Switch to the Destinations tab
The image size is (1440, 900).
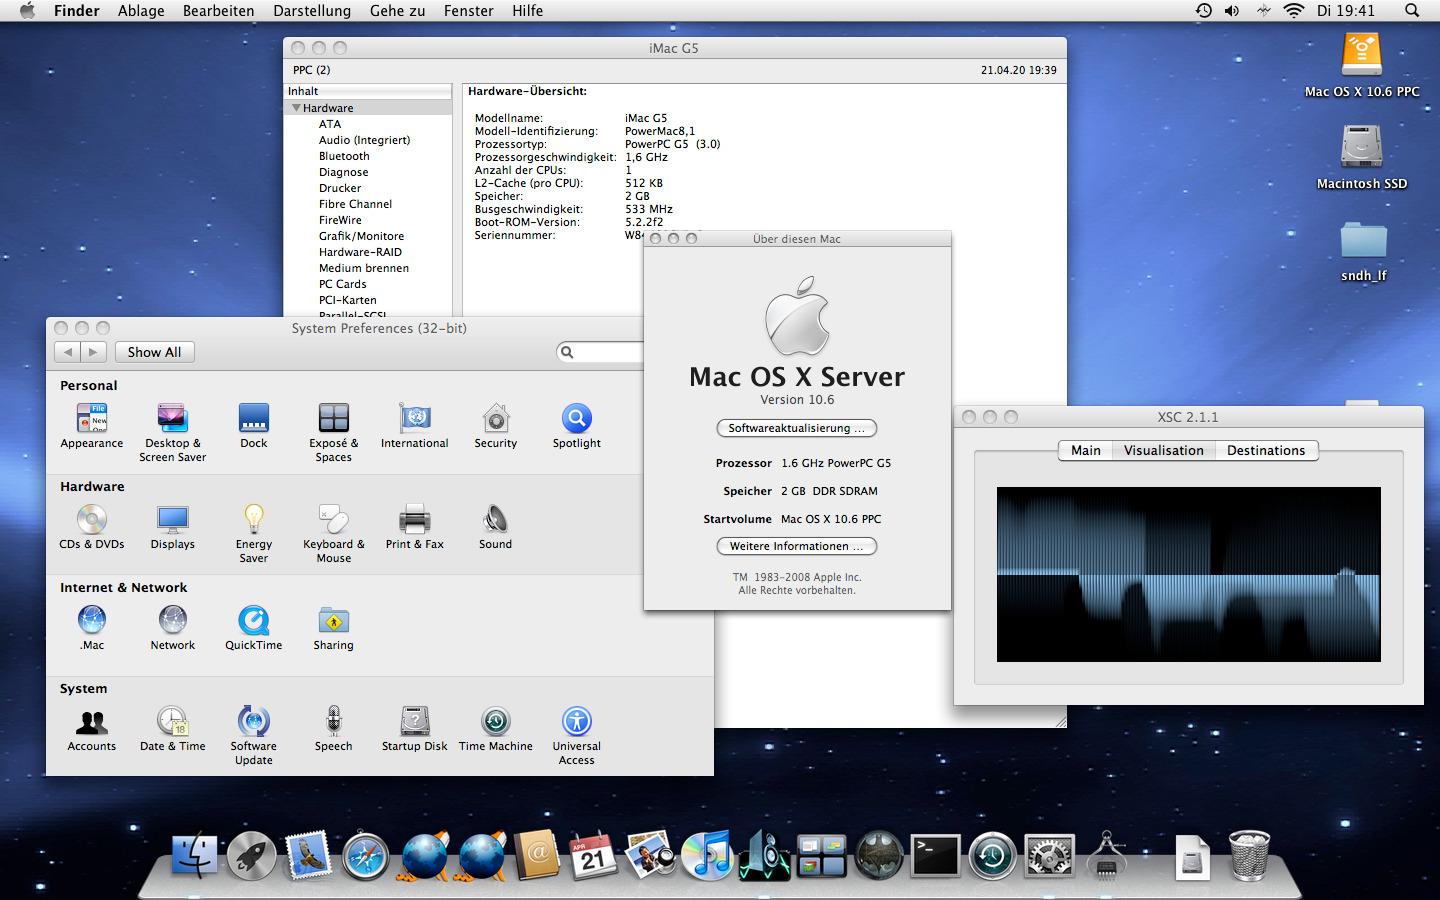coord(1265,451)
